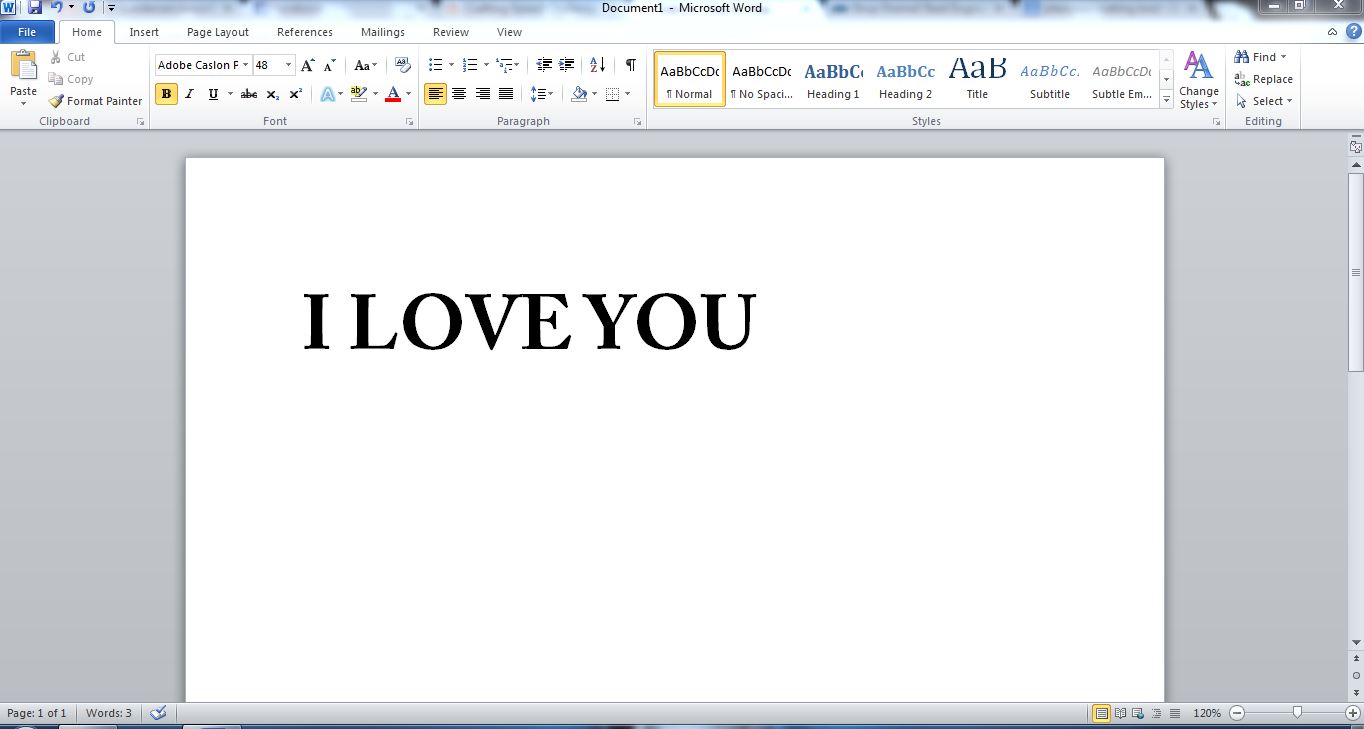The width and height of the screenshot is (1364, 729).
Task: Switch to Full Screen Reading view icon
Action: pos(1120,713)
